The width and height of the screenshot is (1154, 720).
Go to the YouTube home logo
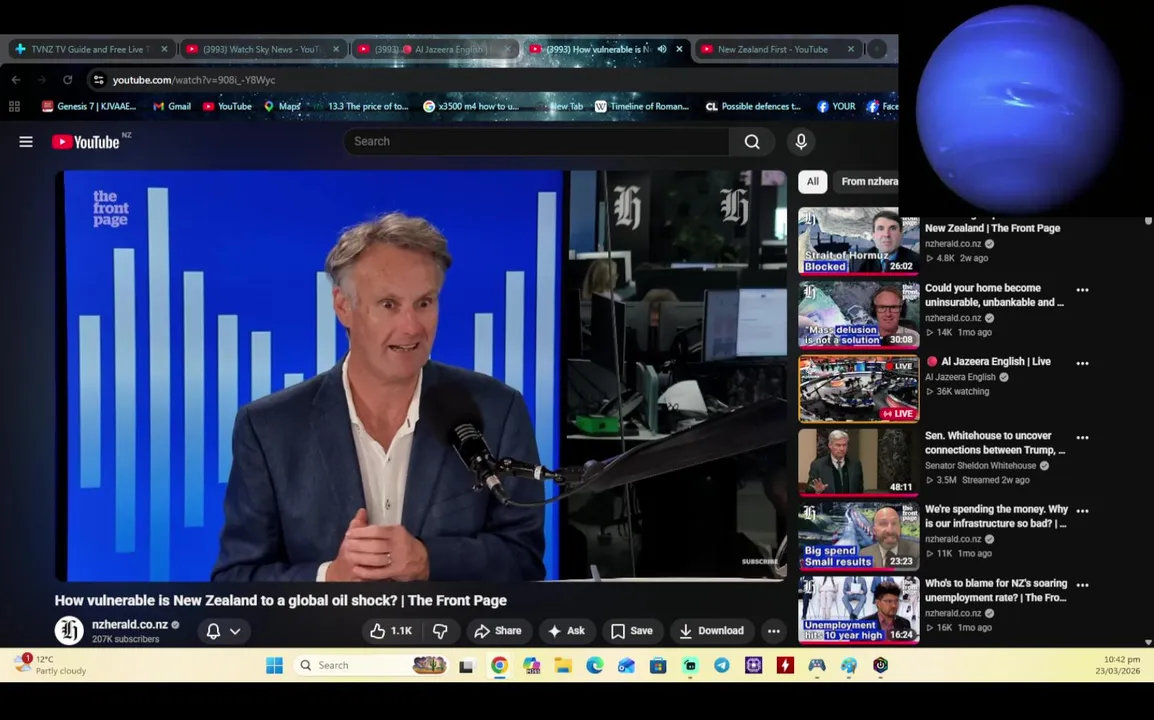pyautogui.click(x=85, y=142)
